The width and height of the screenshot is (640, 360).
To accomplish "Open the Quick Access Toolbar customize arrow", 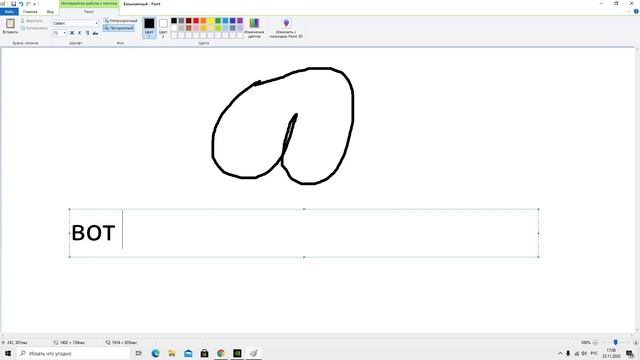I will coord(34,4).
